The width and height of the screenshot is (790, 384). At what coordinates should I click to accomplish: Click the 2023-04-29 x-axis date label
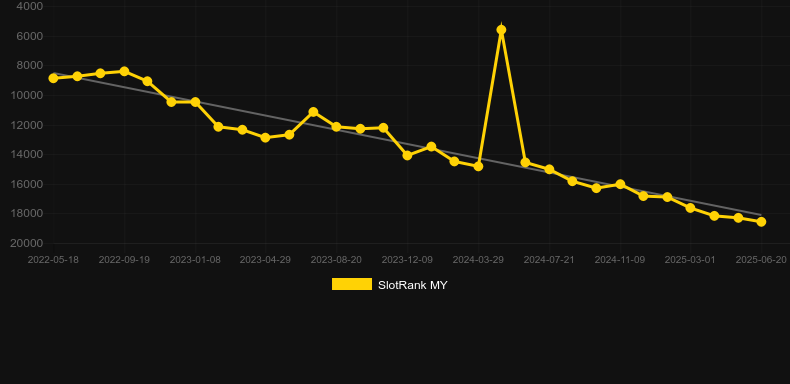[x=266, y=260]
